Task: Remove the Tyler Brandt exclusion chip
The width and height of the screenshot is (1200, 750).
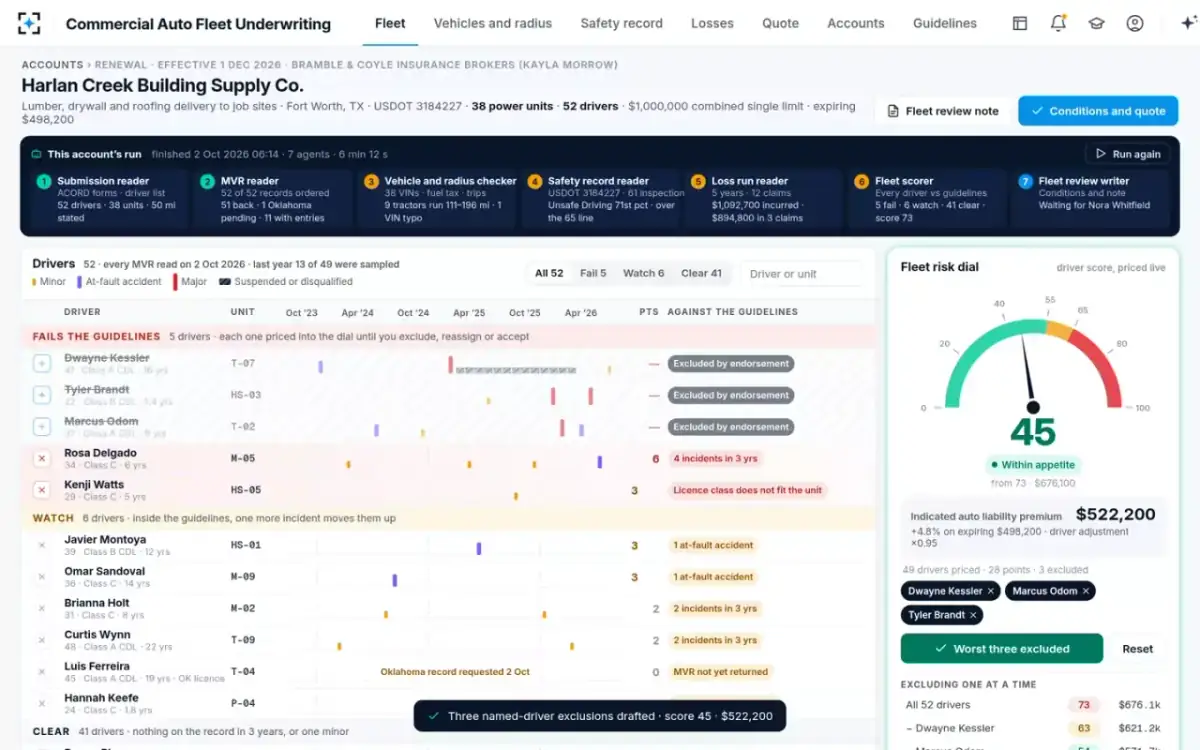Action: 973,615
